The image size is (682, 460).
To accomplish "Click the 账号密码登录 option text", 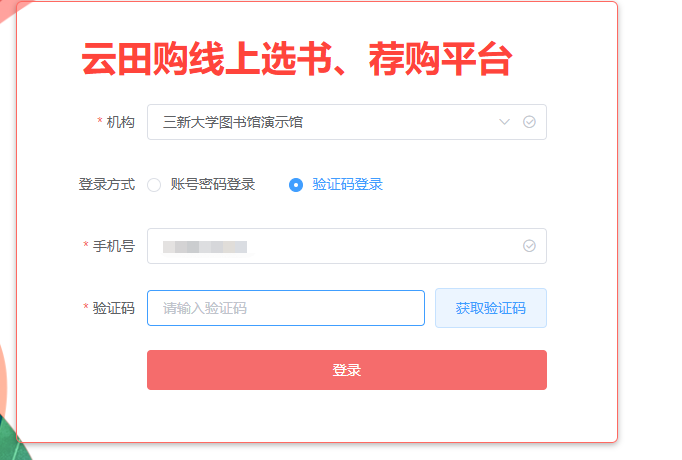I will click(x=213, y=185).
